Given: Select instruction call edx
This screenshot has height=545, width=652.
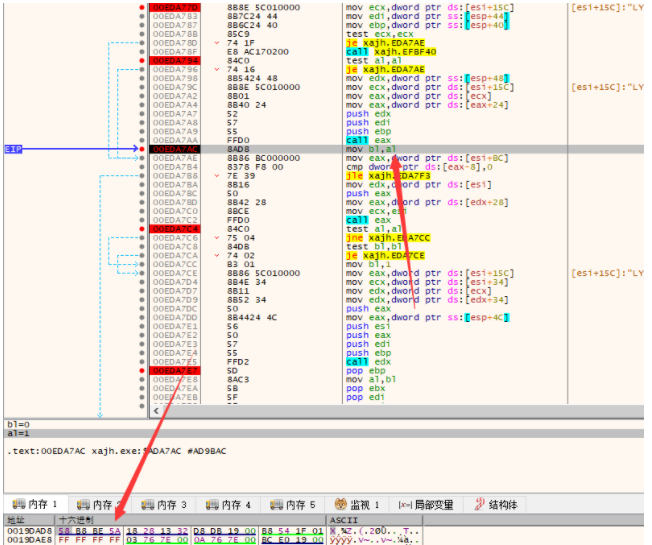Looking at the screenshot, I should (x=368, y=362).
